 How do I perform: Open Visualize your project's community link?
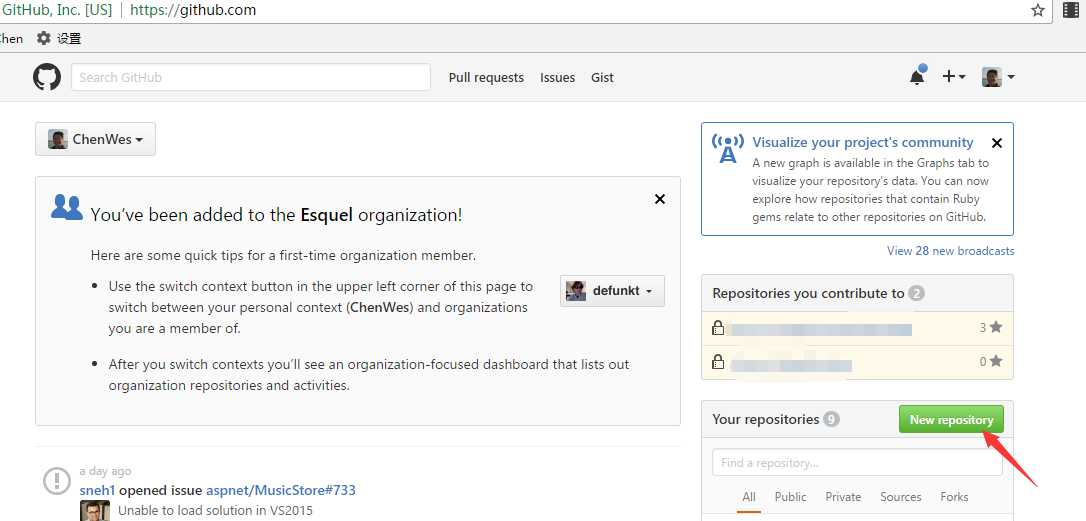(862, 142)
